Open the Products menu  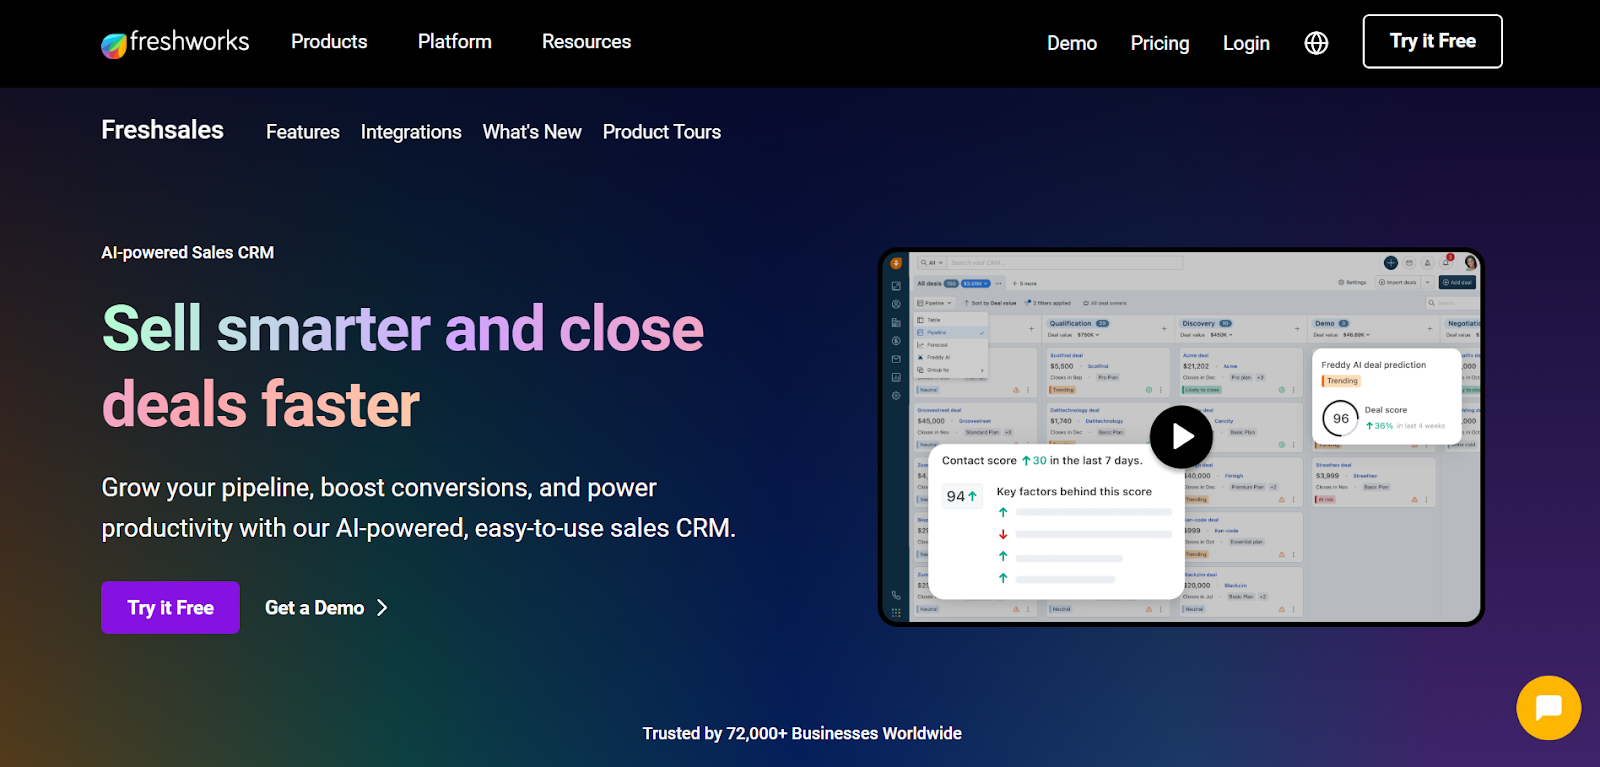(x=329, y=42)
